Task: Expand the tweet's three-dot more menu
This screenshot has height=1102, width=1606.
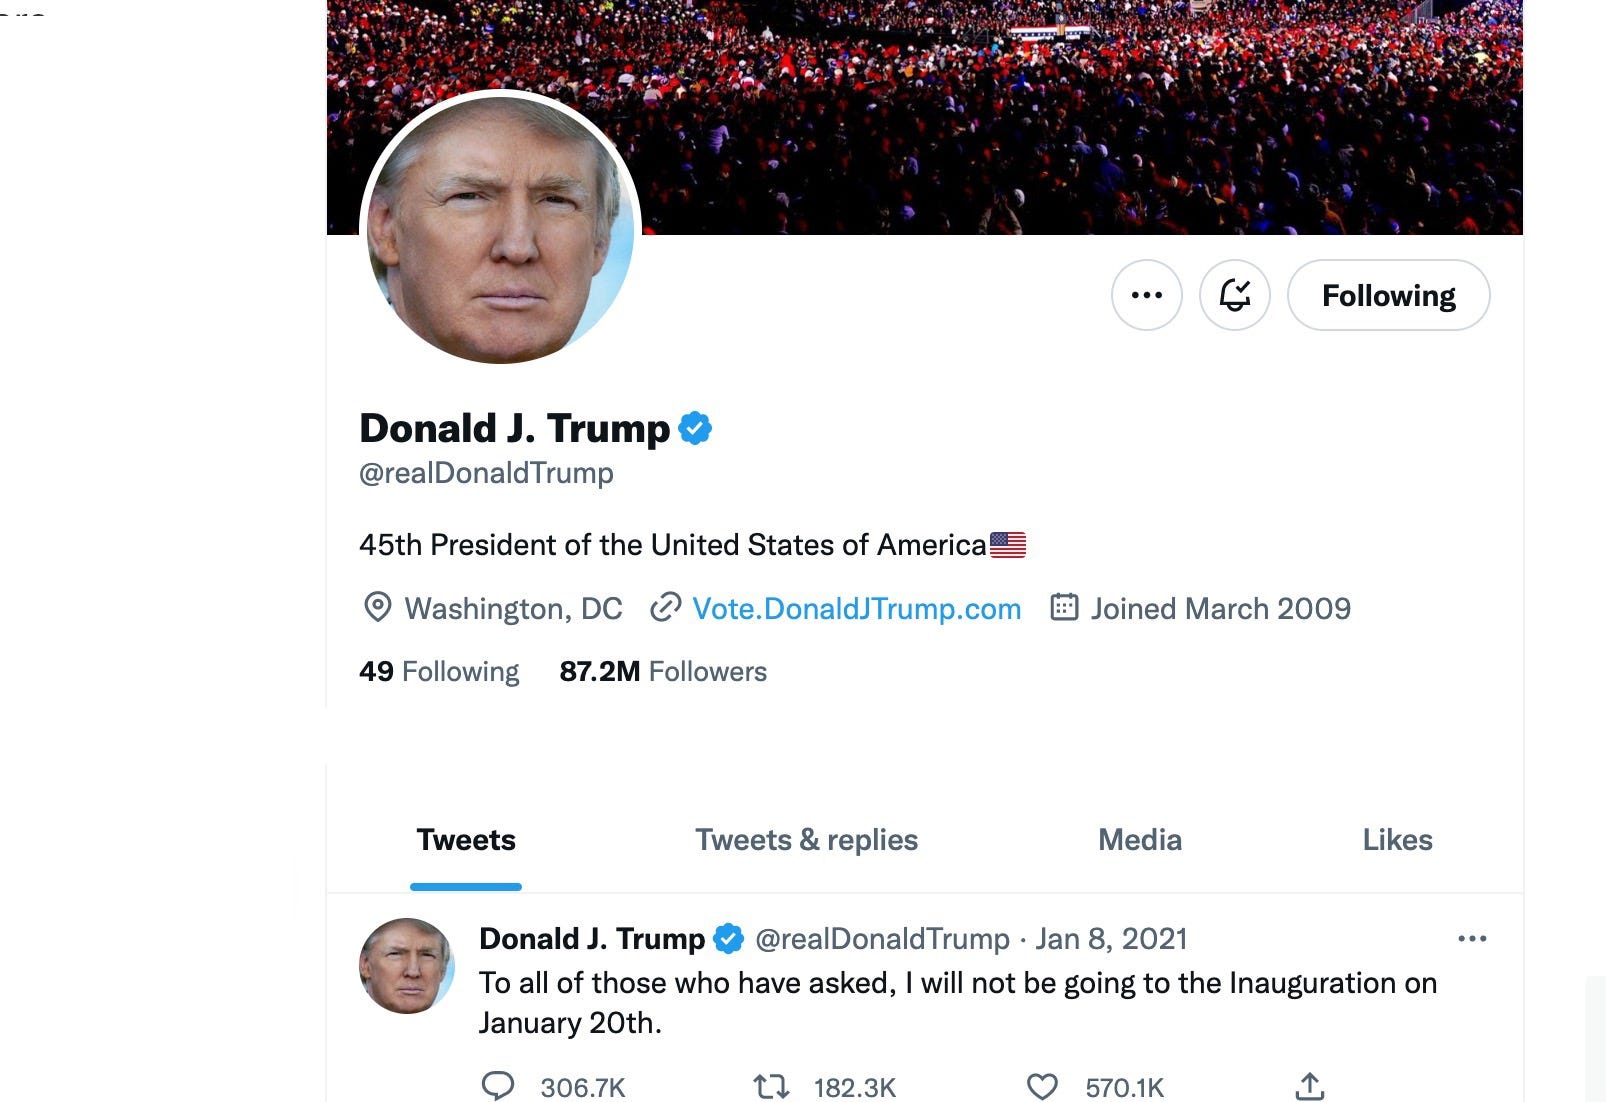Action: click(1472, 938)
